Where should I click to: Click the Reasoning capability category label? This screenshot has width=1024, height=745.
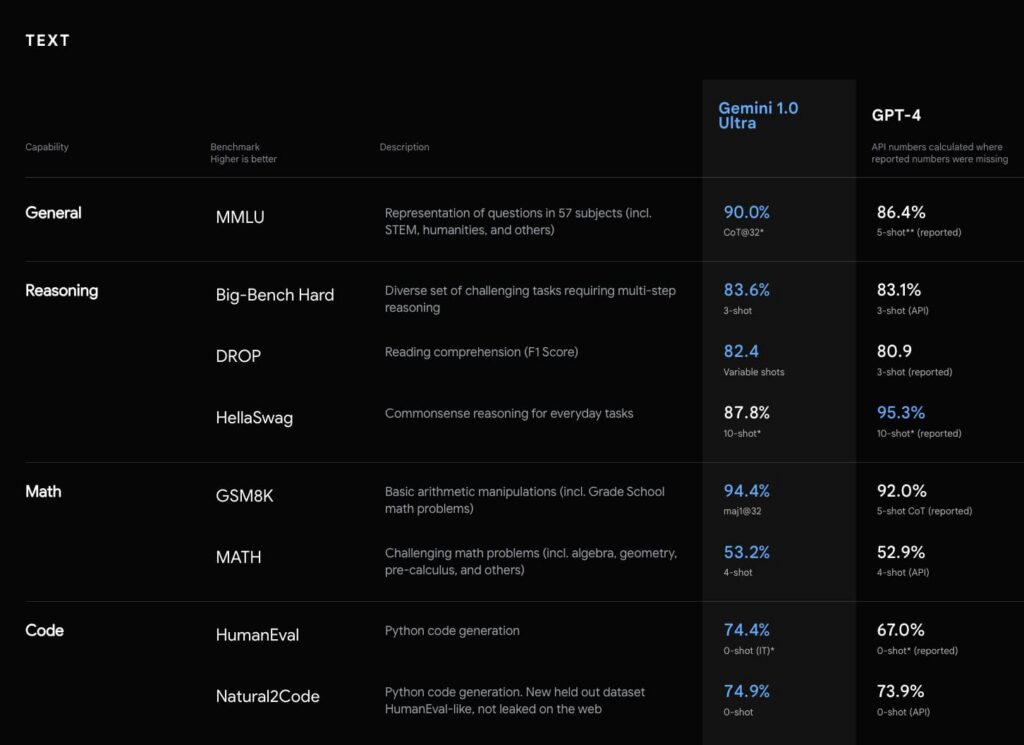(x=61, y=291)
